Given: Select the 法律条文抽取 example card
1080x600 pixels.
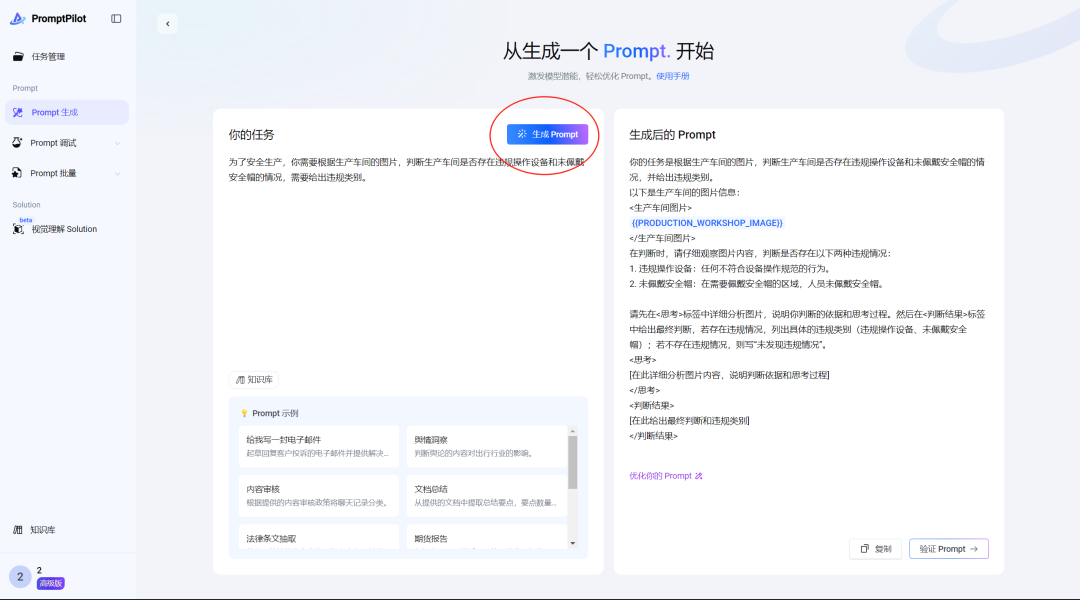Looking at the screenshot, I should click(x=319, y=537).
